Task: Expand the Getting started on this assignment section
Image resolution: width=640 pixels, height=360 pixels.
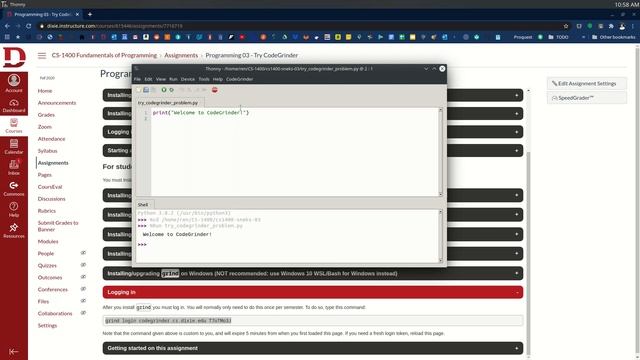Action: [313, 348]
